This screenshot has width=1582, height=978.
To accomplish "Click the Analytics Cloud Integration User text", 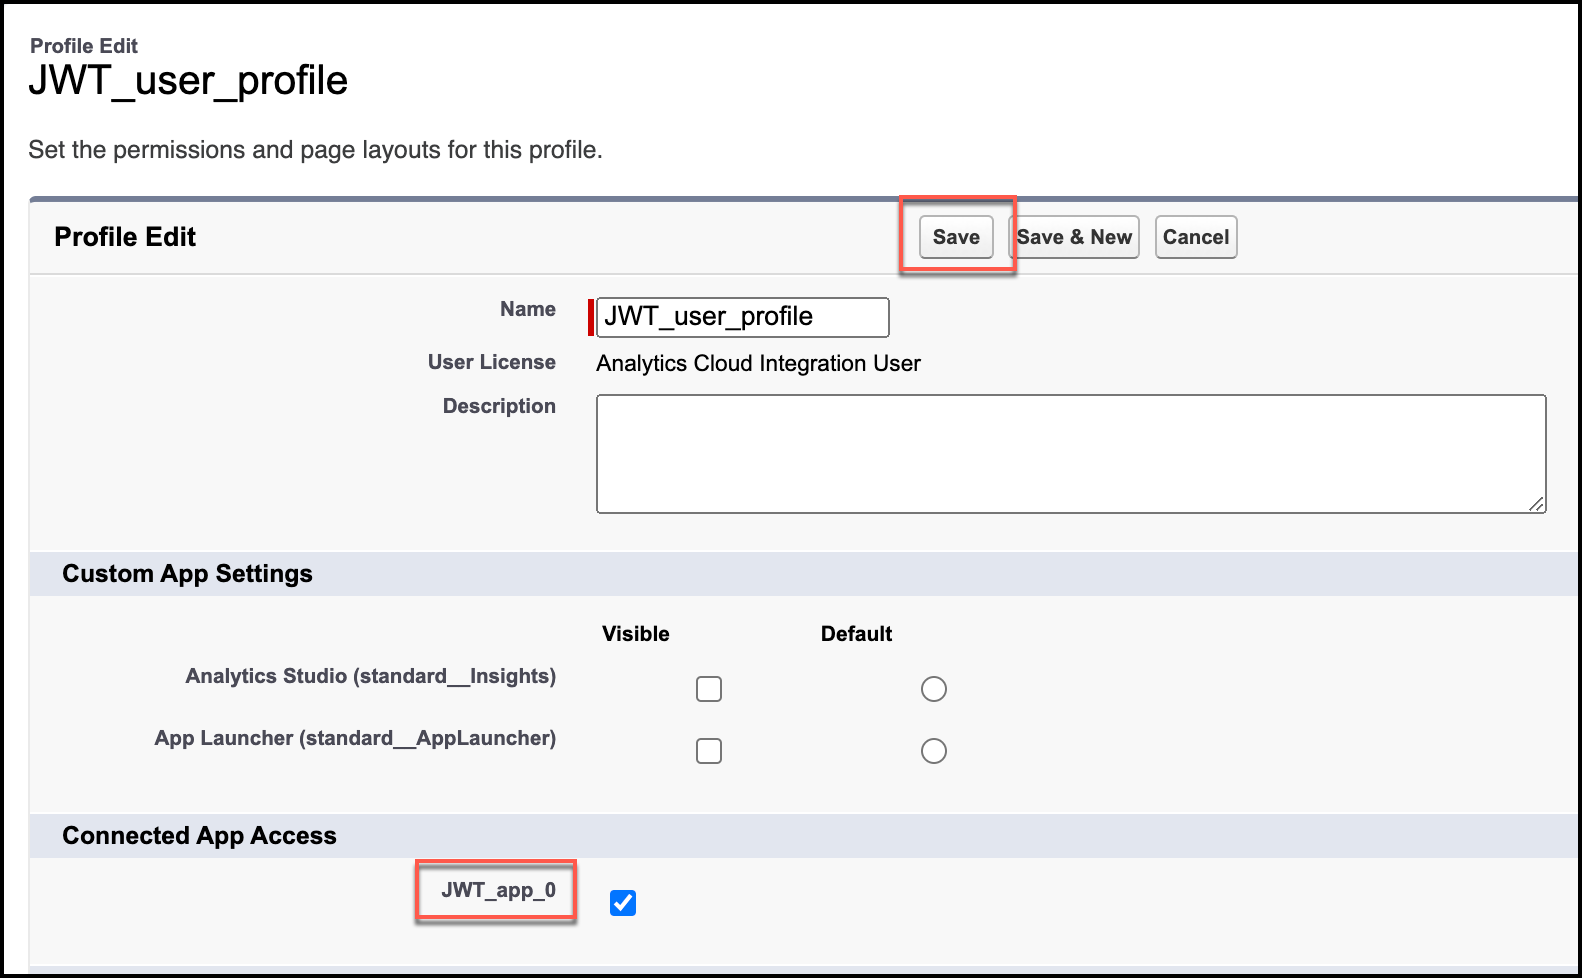I will click(758, 363).
